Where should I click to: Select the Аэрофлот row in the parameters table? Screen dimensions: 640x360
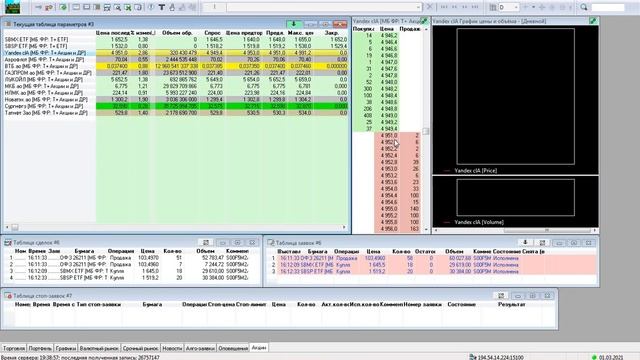click(x=176, y=59)
